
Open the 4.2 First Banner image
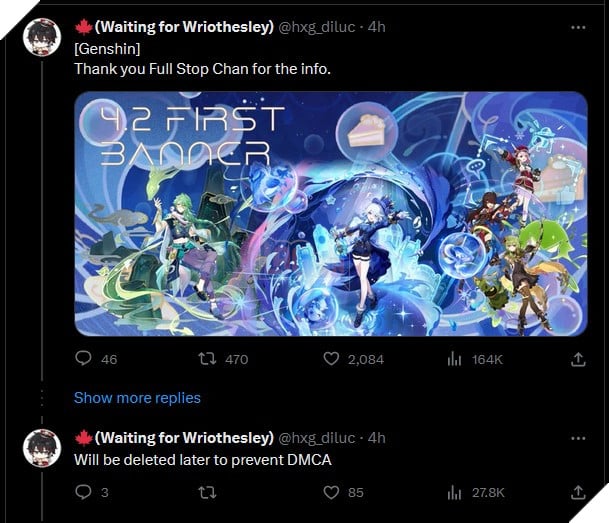(330, 213)
